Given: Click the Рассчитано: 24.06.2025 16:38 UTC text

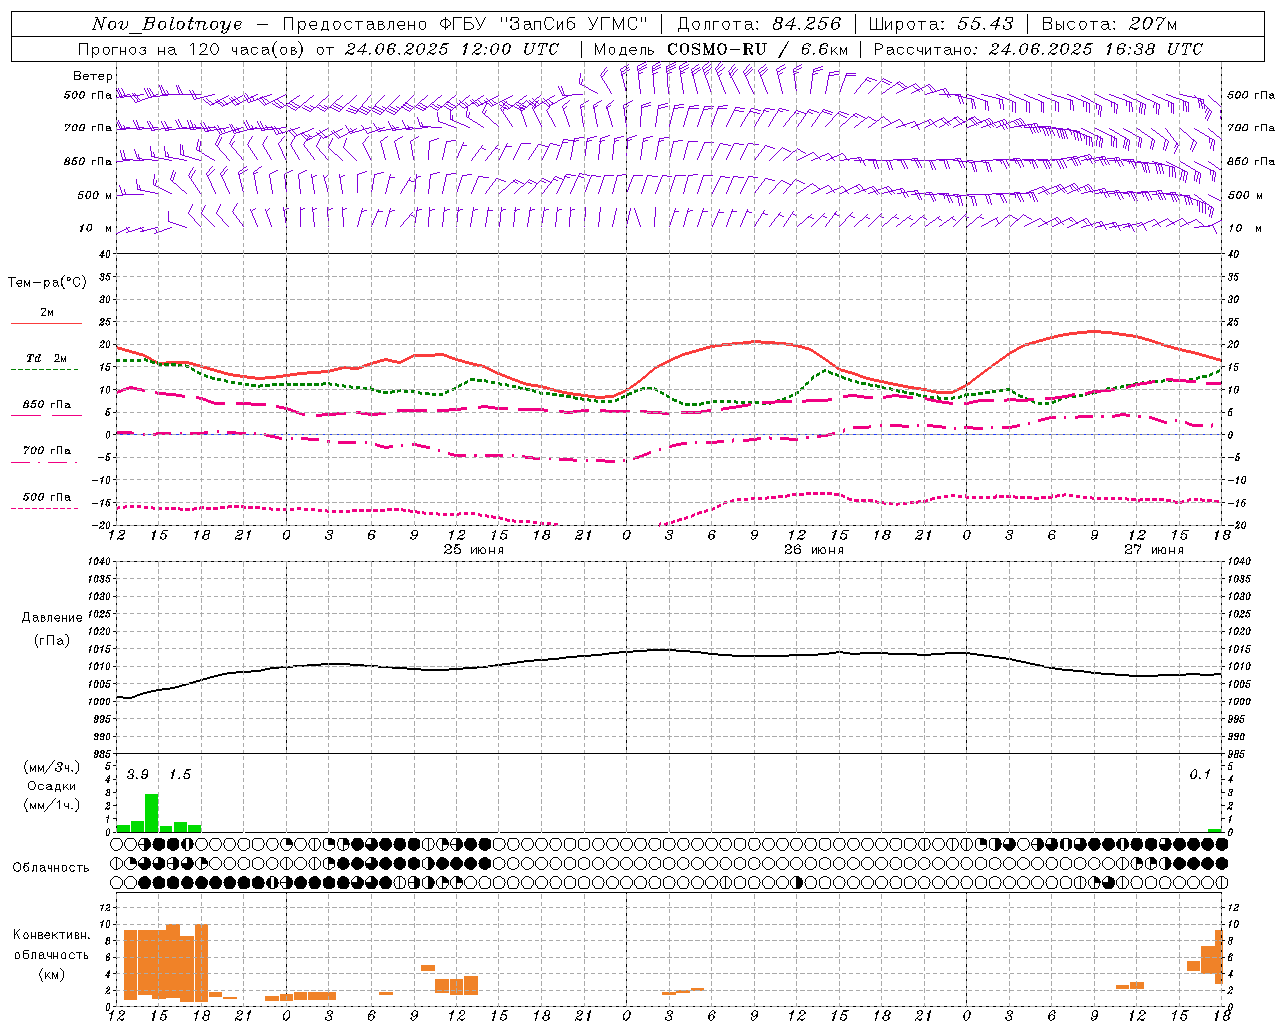Looking at the screenshot, I should [x=1038, y=49].
